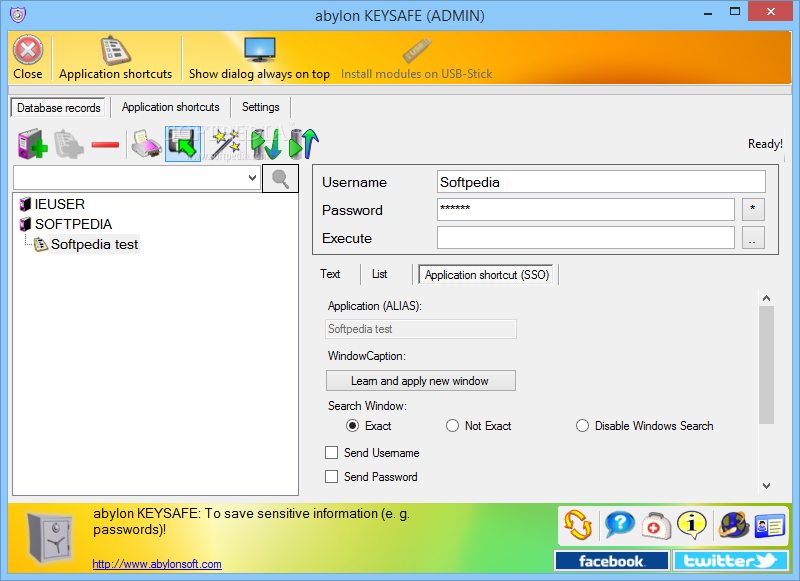This screenshot has width=800, height=581.
Task: Open the search combo box dropdown
Action: click(x=252, y=178)
